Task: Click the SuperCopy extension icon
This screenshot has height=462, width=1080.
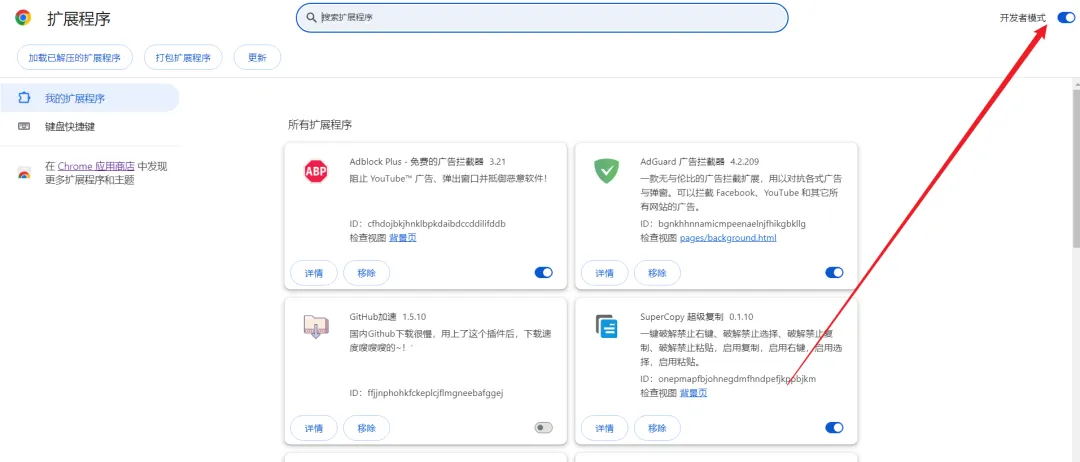Action: [606, 326]
